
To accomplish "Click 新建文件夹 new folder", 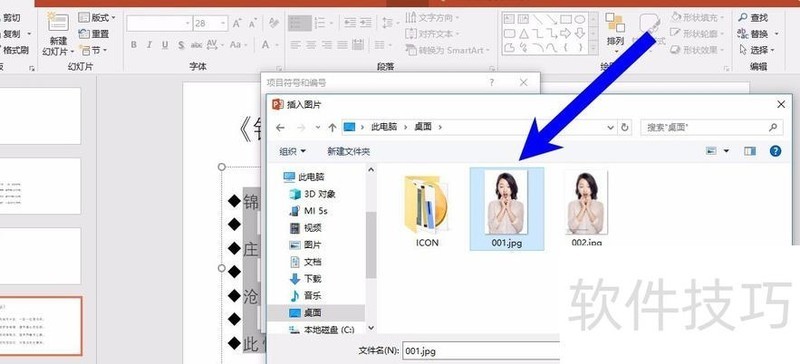I will [x=348, y=152].
